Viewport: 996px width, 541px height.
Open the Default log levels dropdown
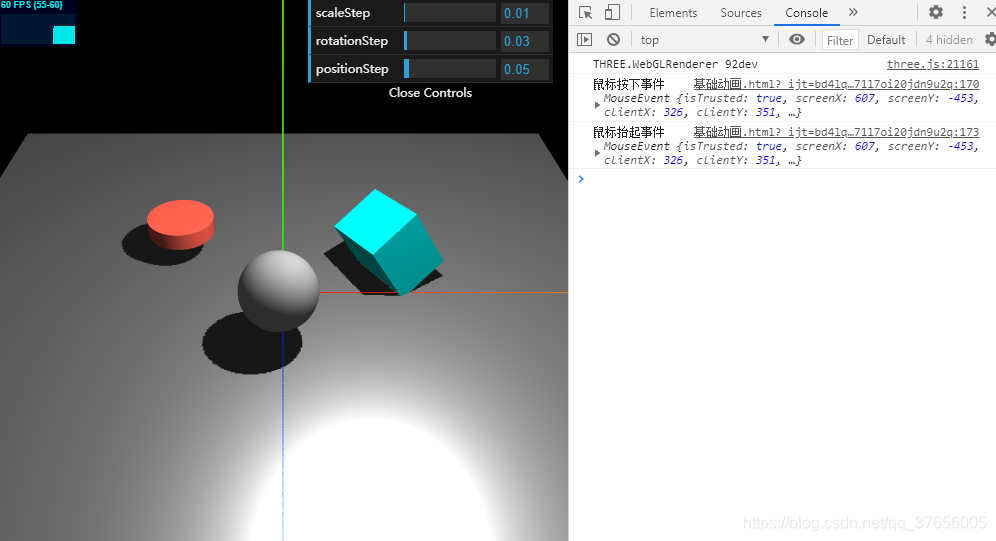pos(886,40)
